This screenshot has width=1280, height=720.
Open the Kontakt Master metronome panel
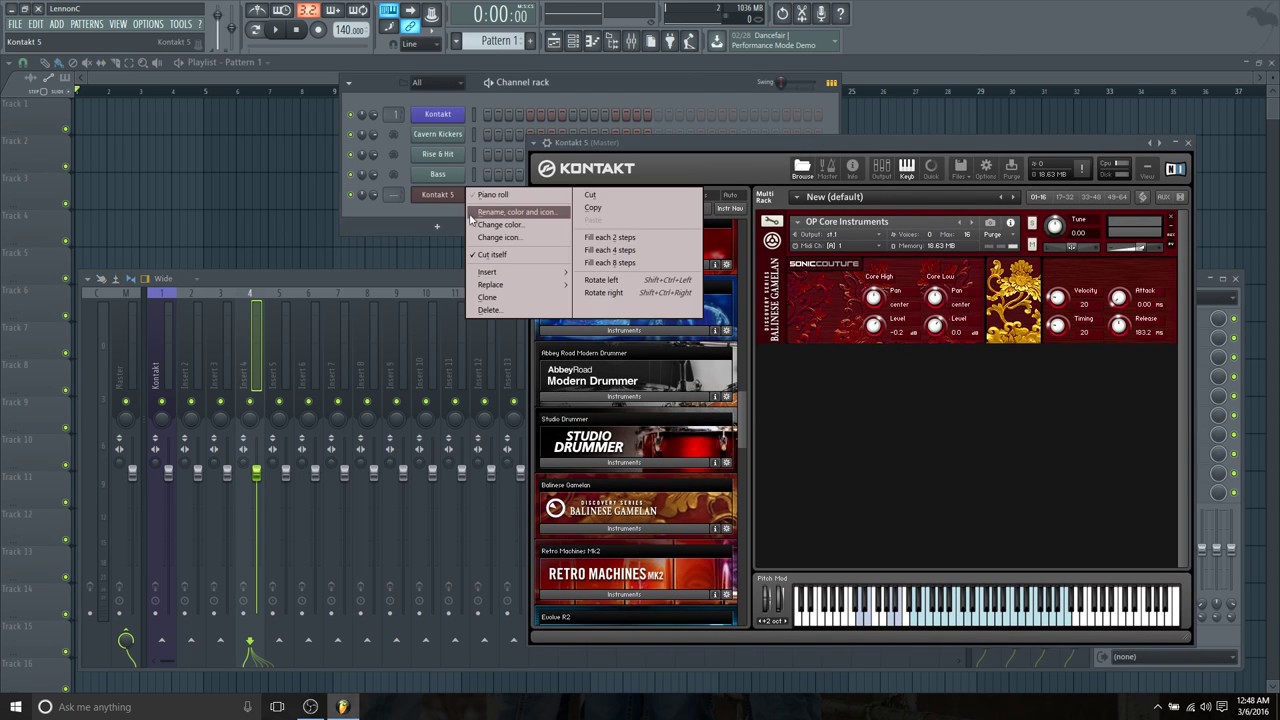coord(828,169)
